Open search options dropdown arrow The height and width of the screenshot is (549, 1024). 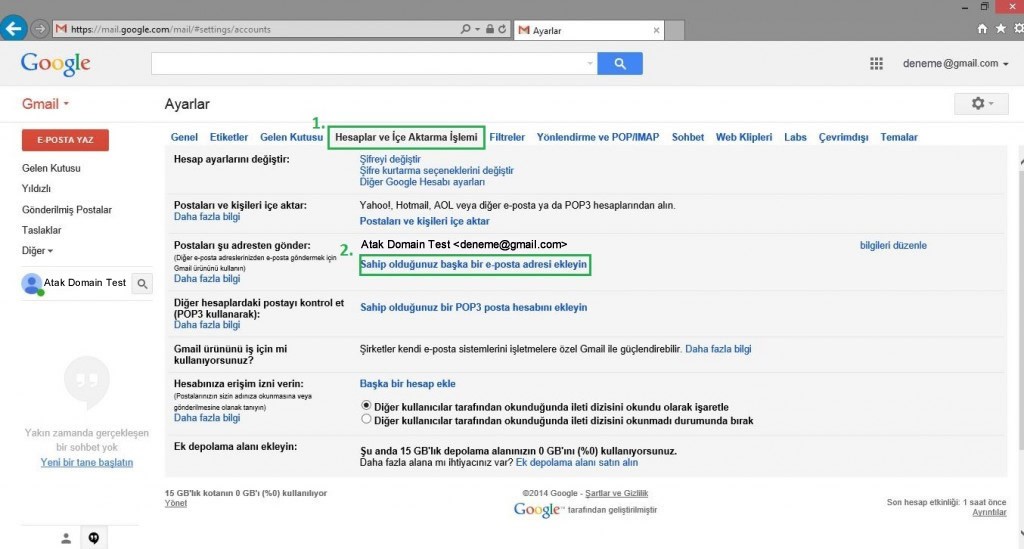590,63
